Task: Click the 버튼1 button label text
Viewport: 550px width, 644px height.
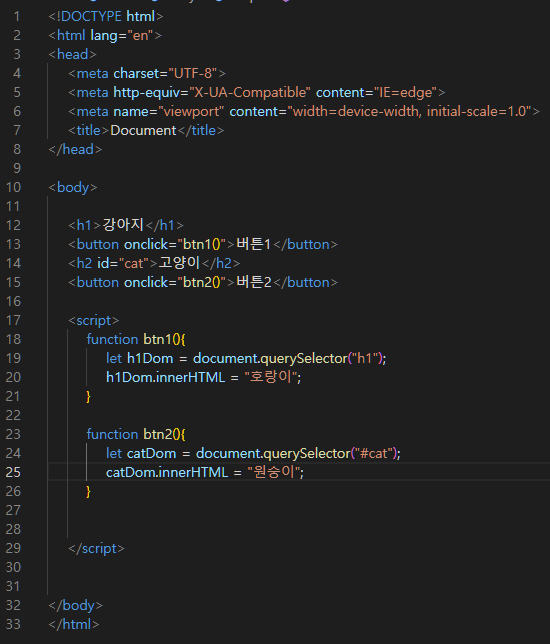Action: click(x=253, y=244)
